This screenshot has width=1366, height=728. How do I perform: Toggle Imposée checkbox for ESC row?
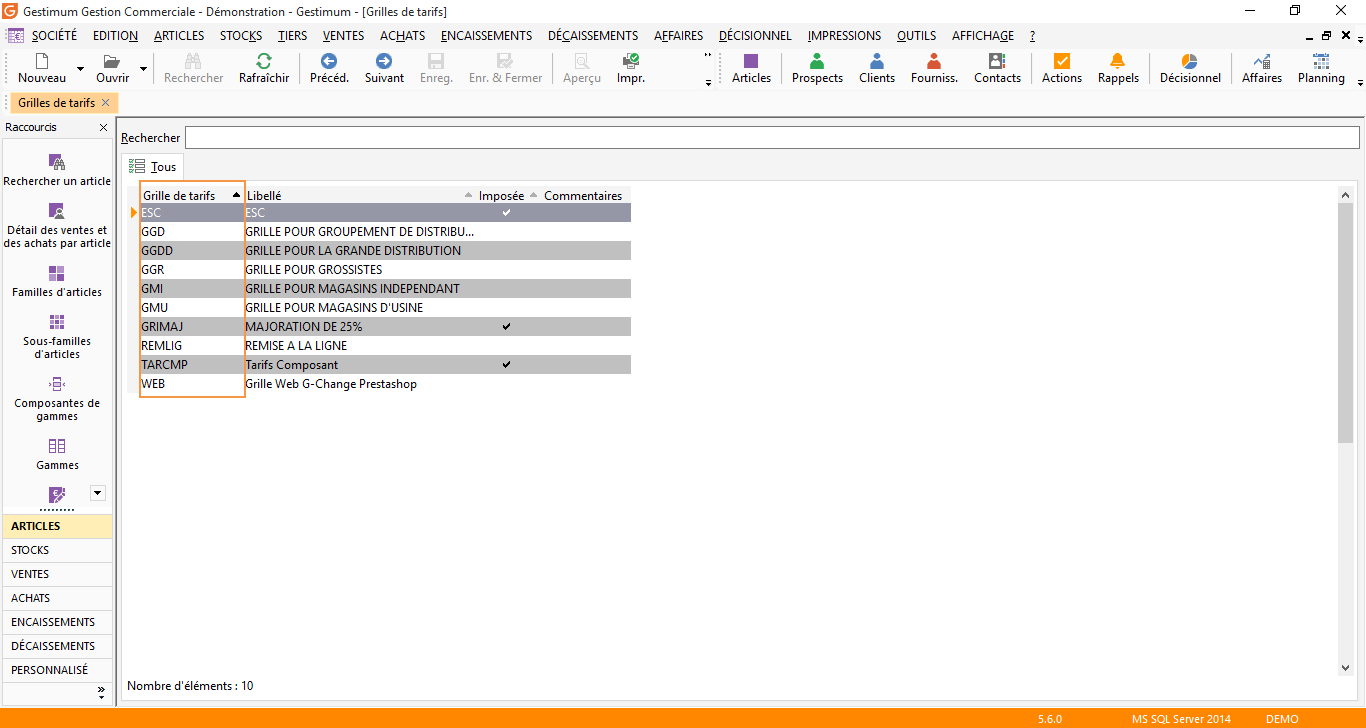pyautogui.click(x=506, y=213)
